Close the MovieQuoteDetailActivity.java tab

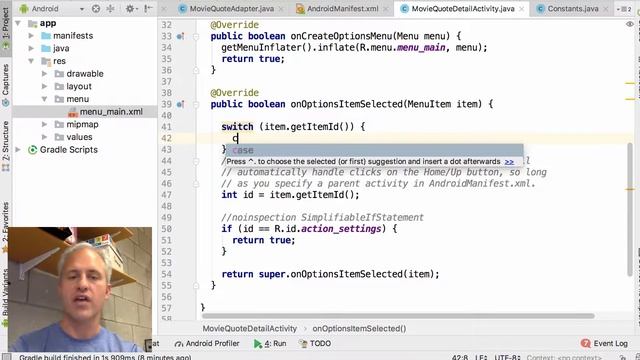(522, 9)
